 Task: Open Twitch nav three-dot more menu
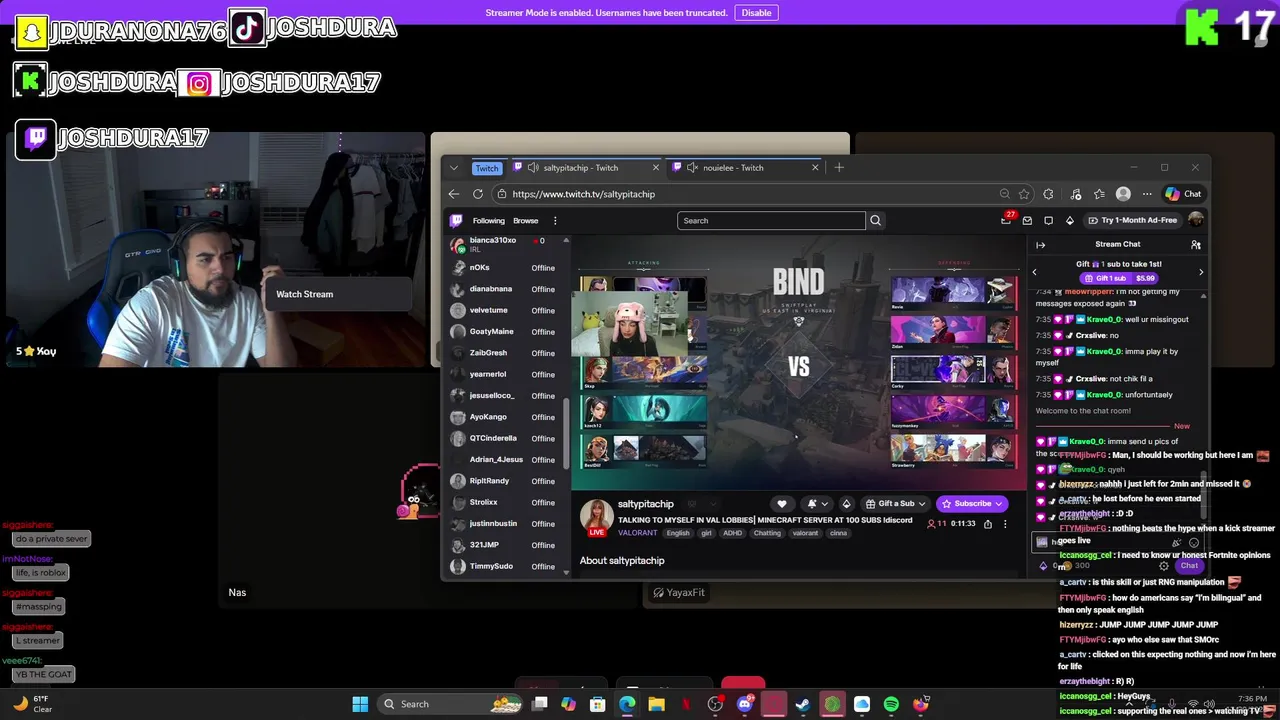pyautogui.click(x=555, y=221)
